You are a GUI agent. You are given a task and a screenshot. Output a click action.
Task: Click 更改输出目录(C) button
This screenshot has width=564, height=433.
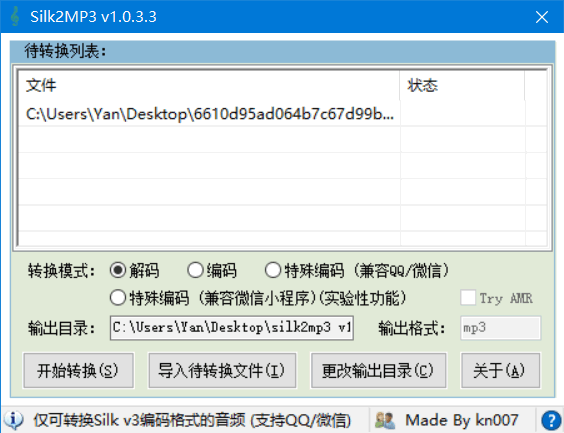tap(378, 370)
